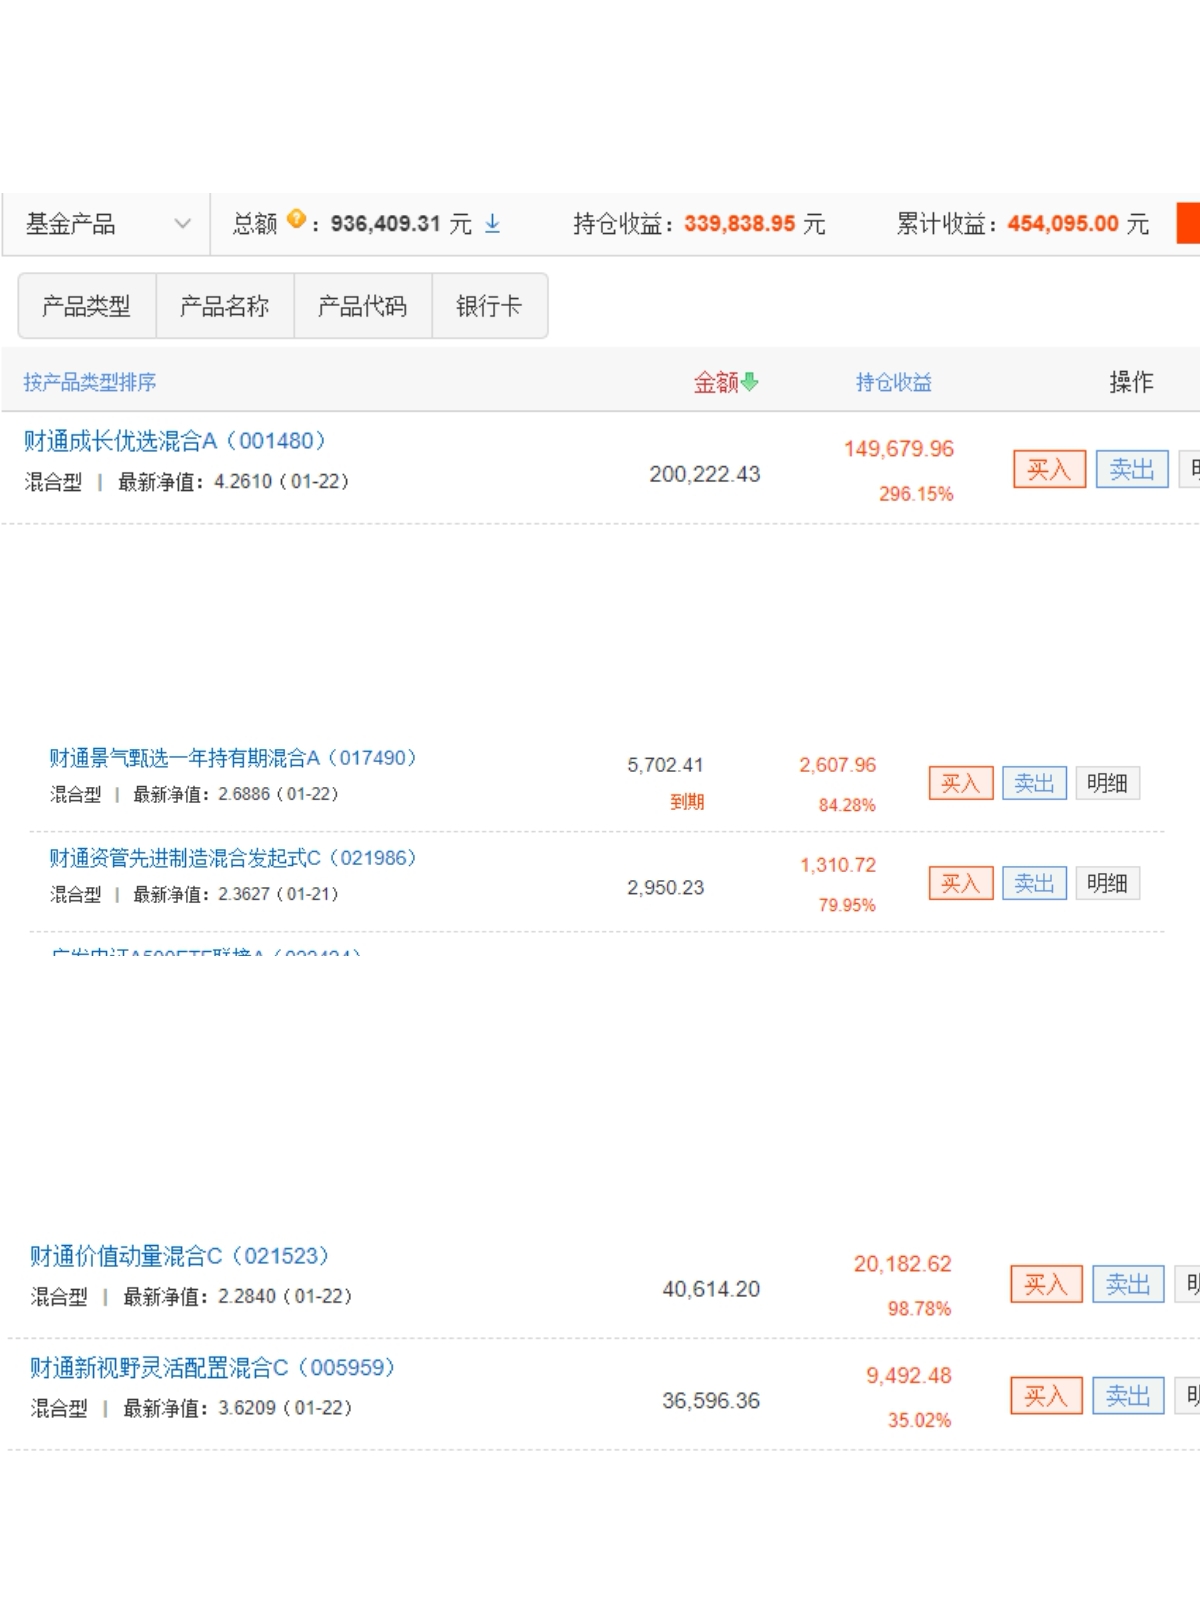The height and width of the screenshot is (1600, 1200).
Task: Select the 银行卡 tab
Action: click(489, 306)
